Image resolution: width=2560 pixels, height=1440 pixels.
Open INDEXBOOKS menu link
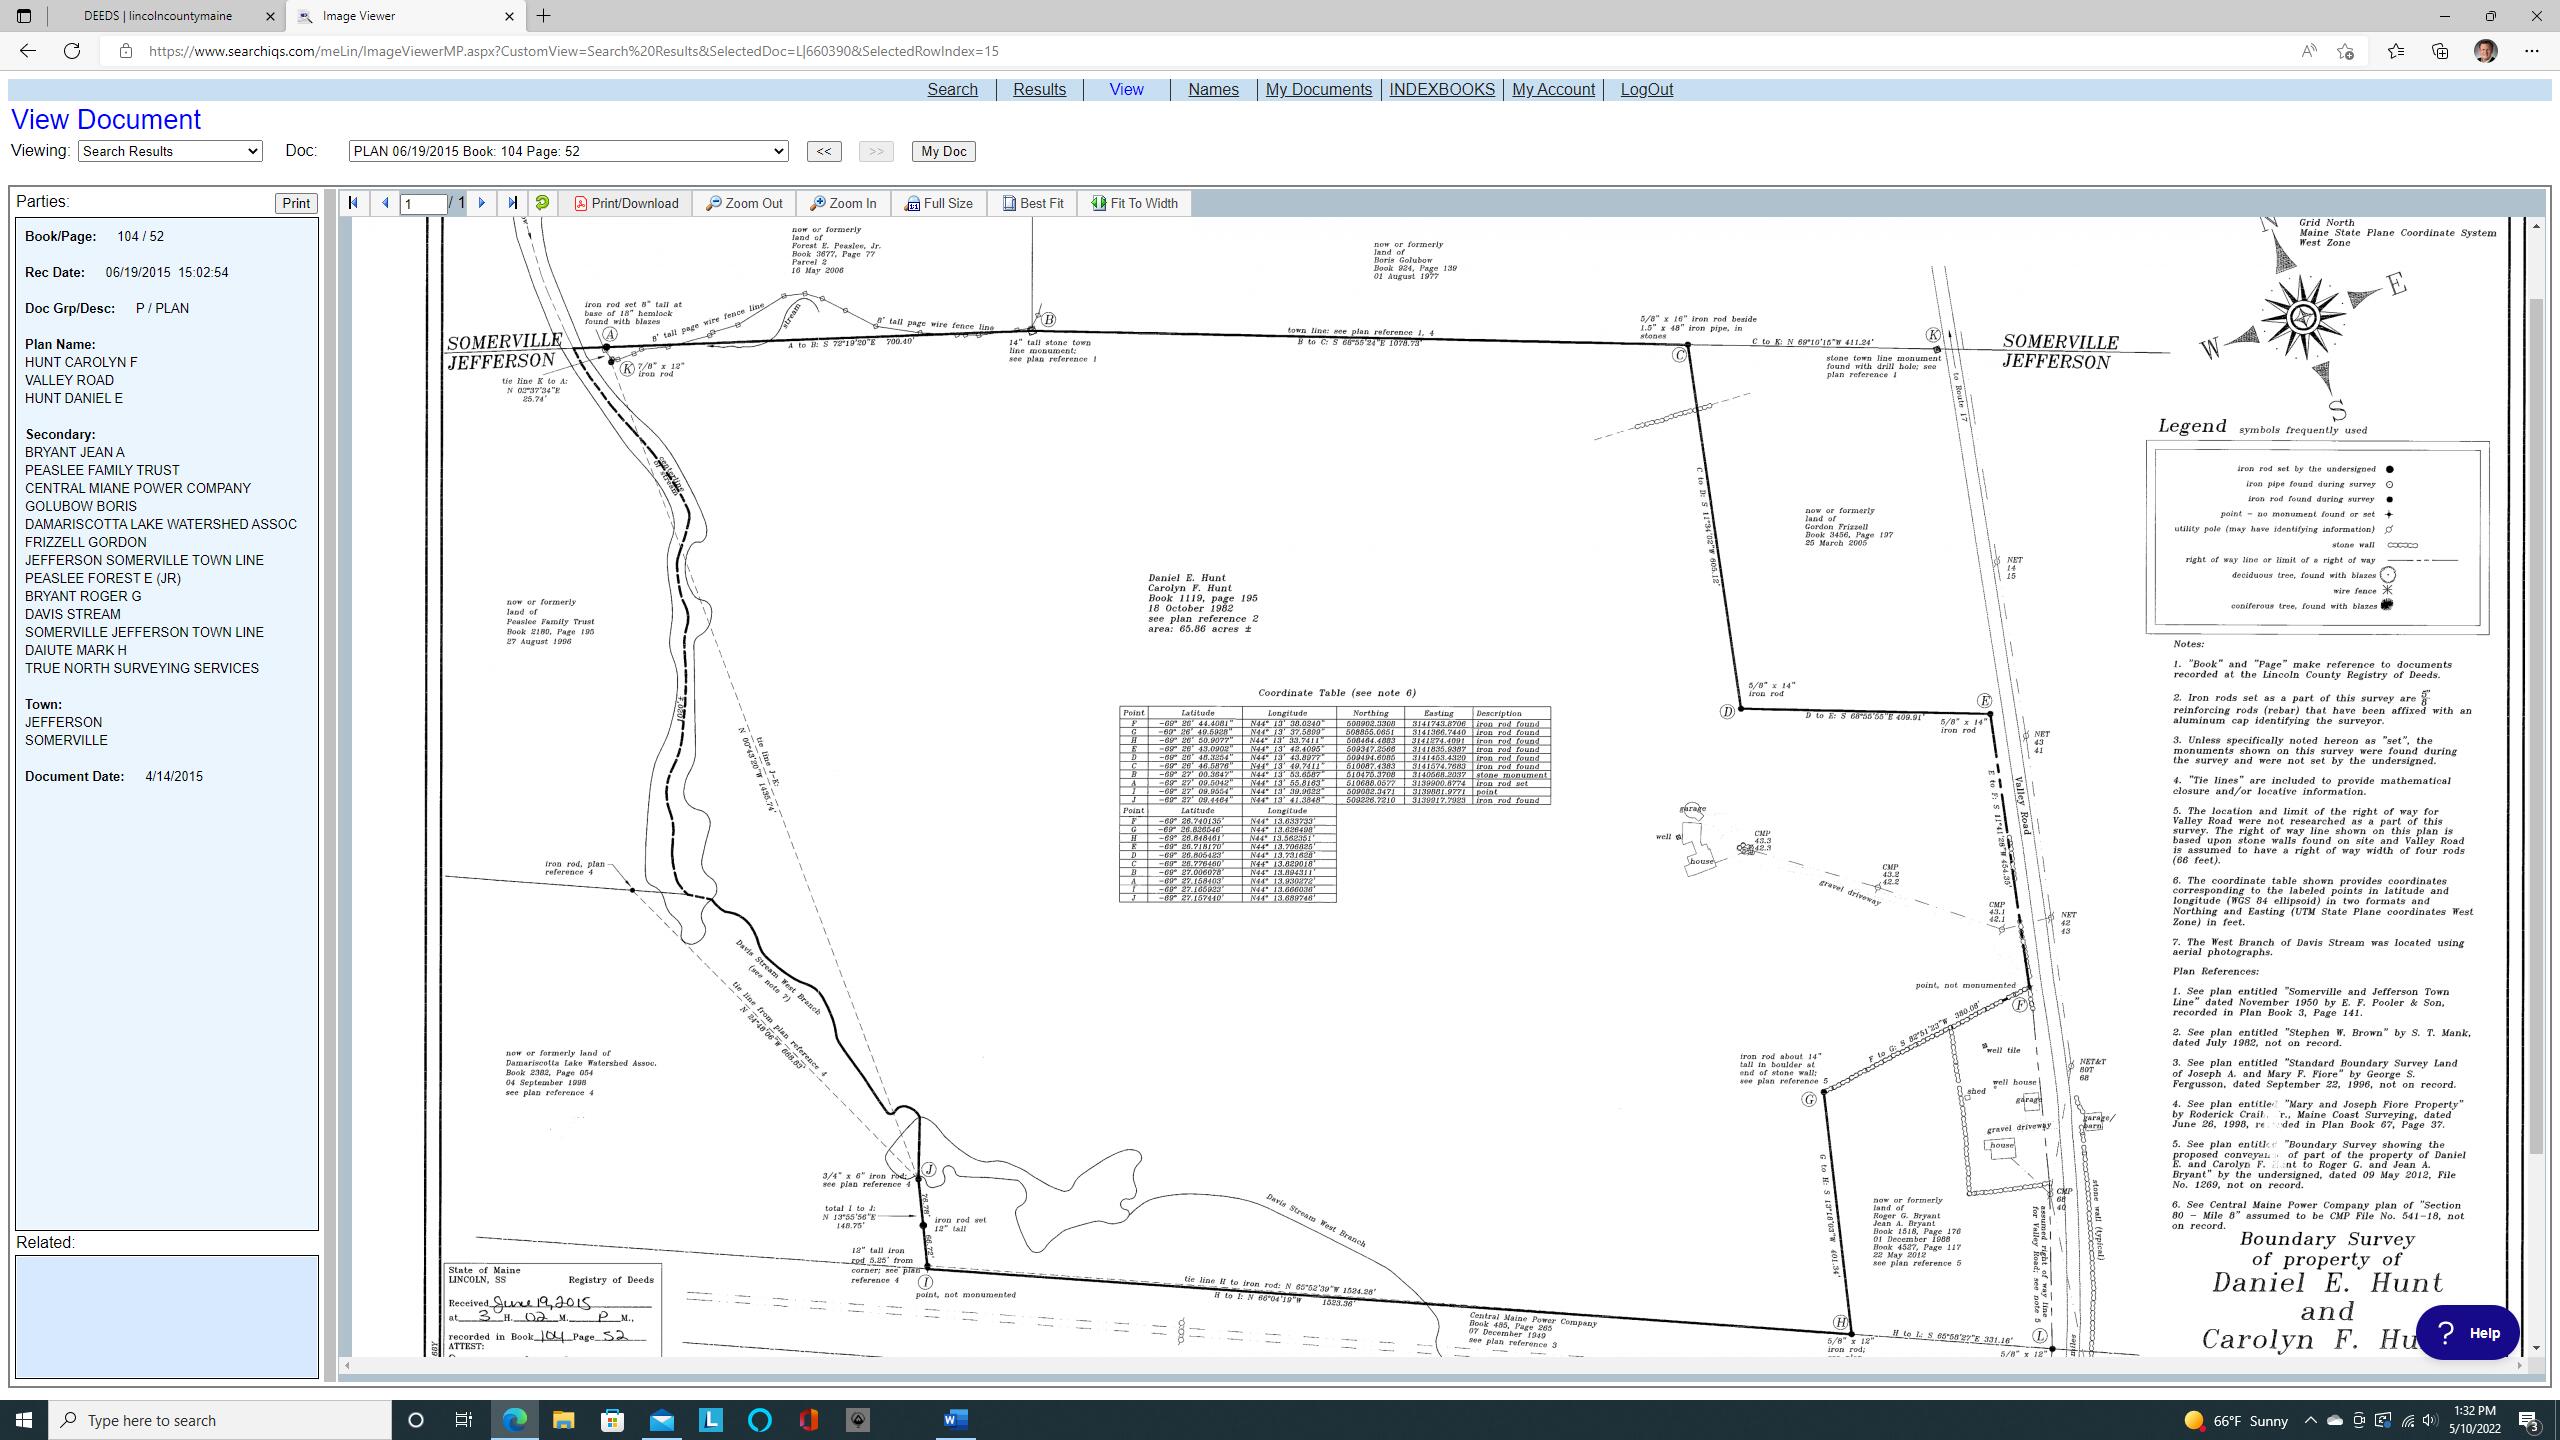[1442, 89]
